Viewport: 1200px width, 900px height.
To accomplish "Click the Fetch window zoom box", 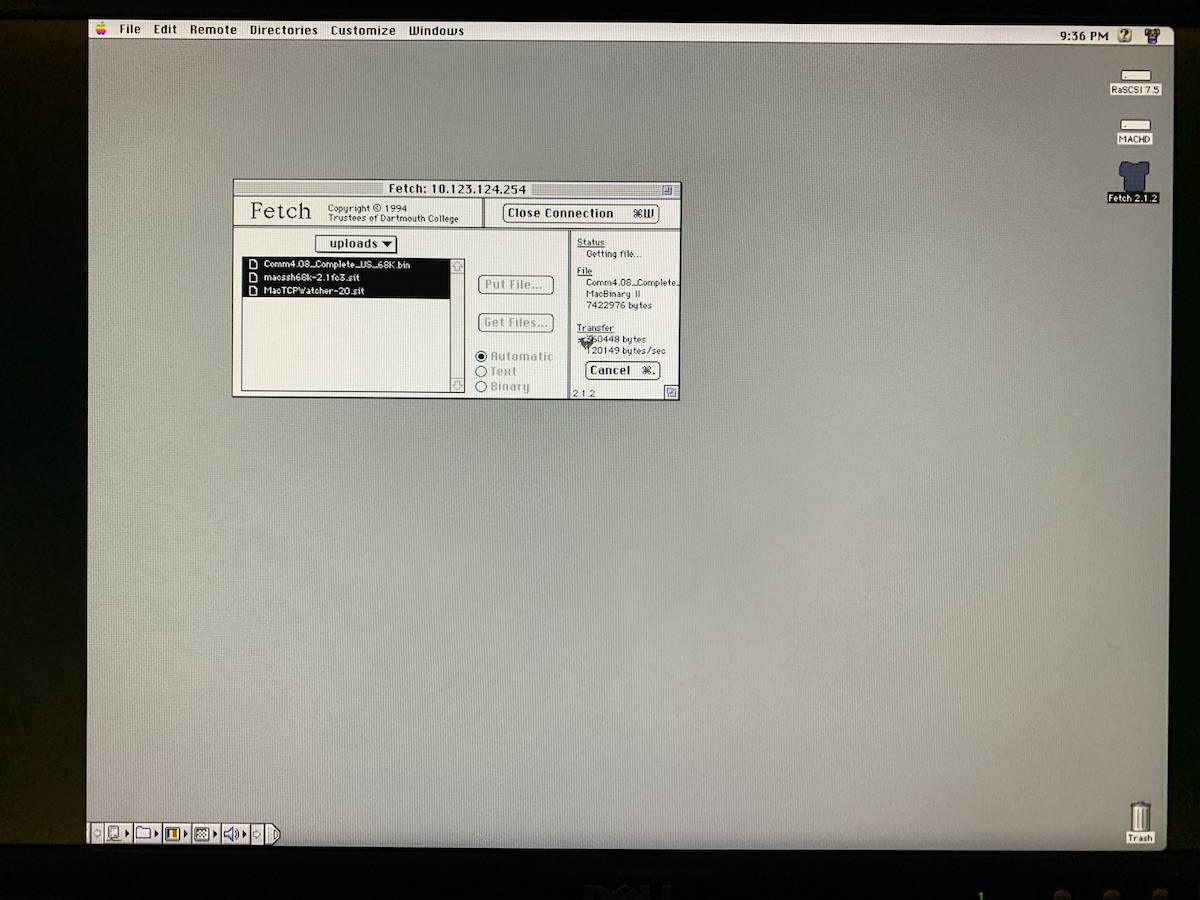I will pos(667,189).
